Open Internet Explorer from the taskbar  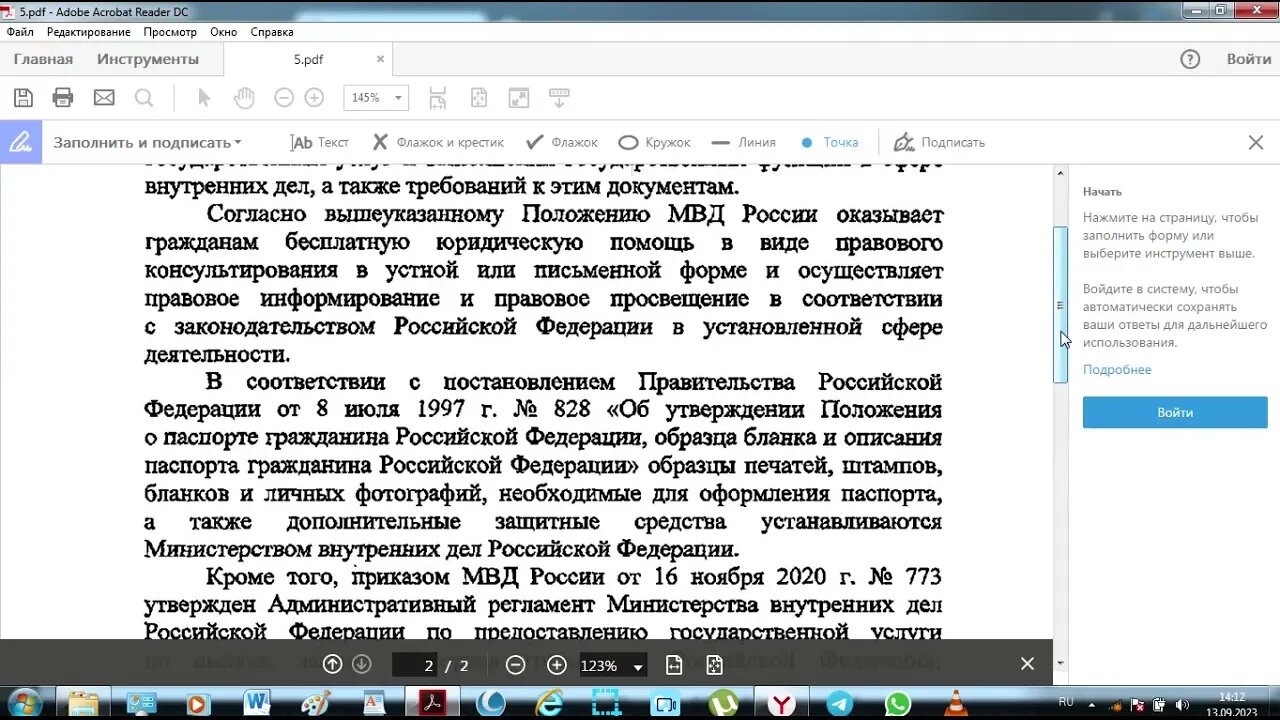pos(548,703)
